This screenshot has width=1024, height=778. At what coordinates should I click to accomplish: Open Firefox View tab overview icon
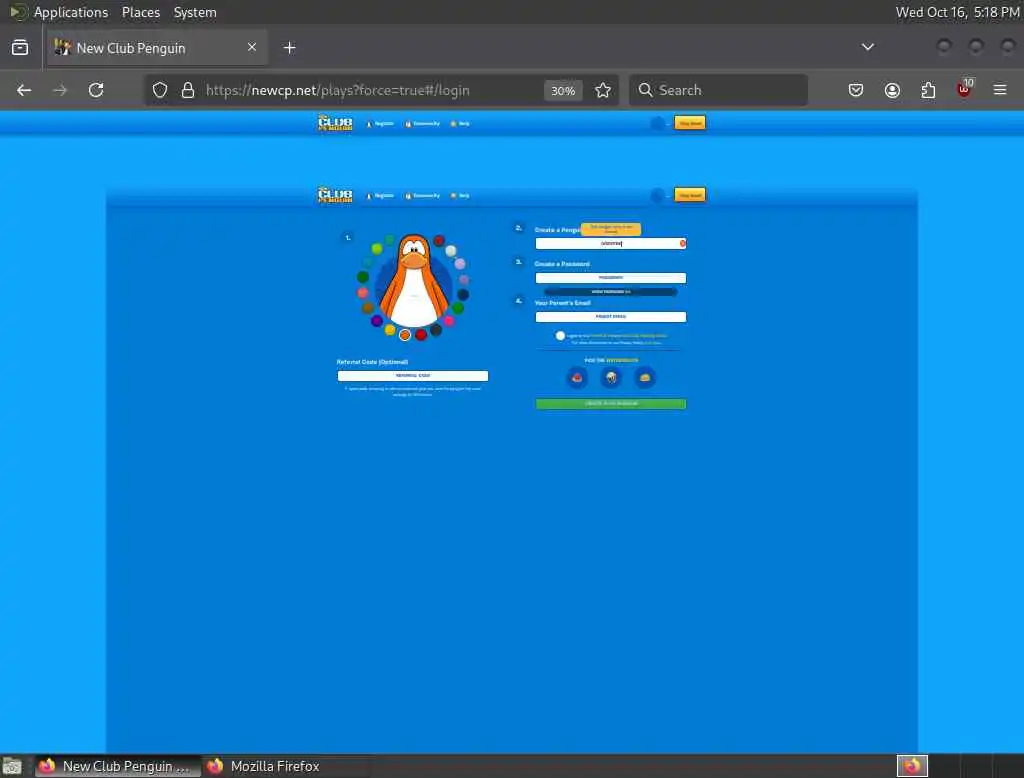click(20, 48)
